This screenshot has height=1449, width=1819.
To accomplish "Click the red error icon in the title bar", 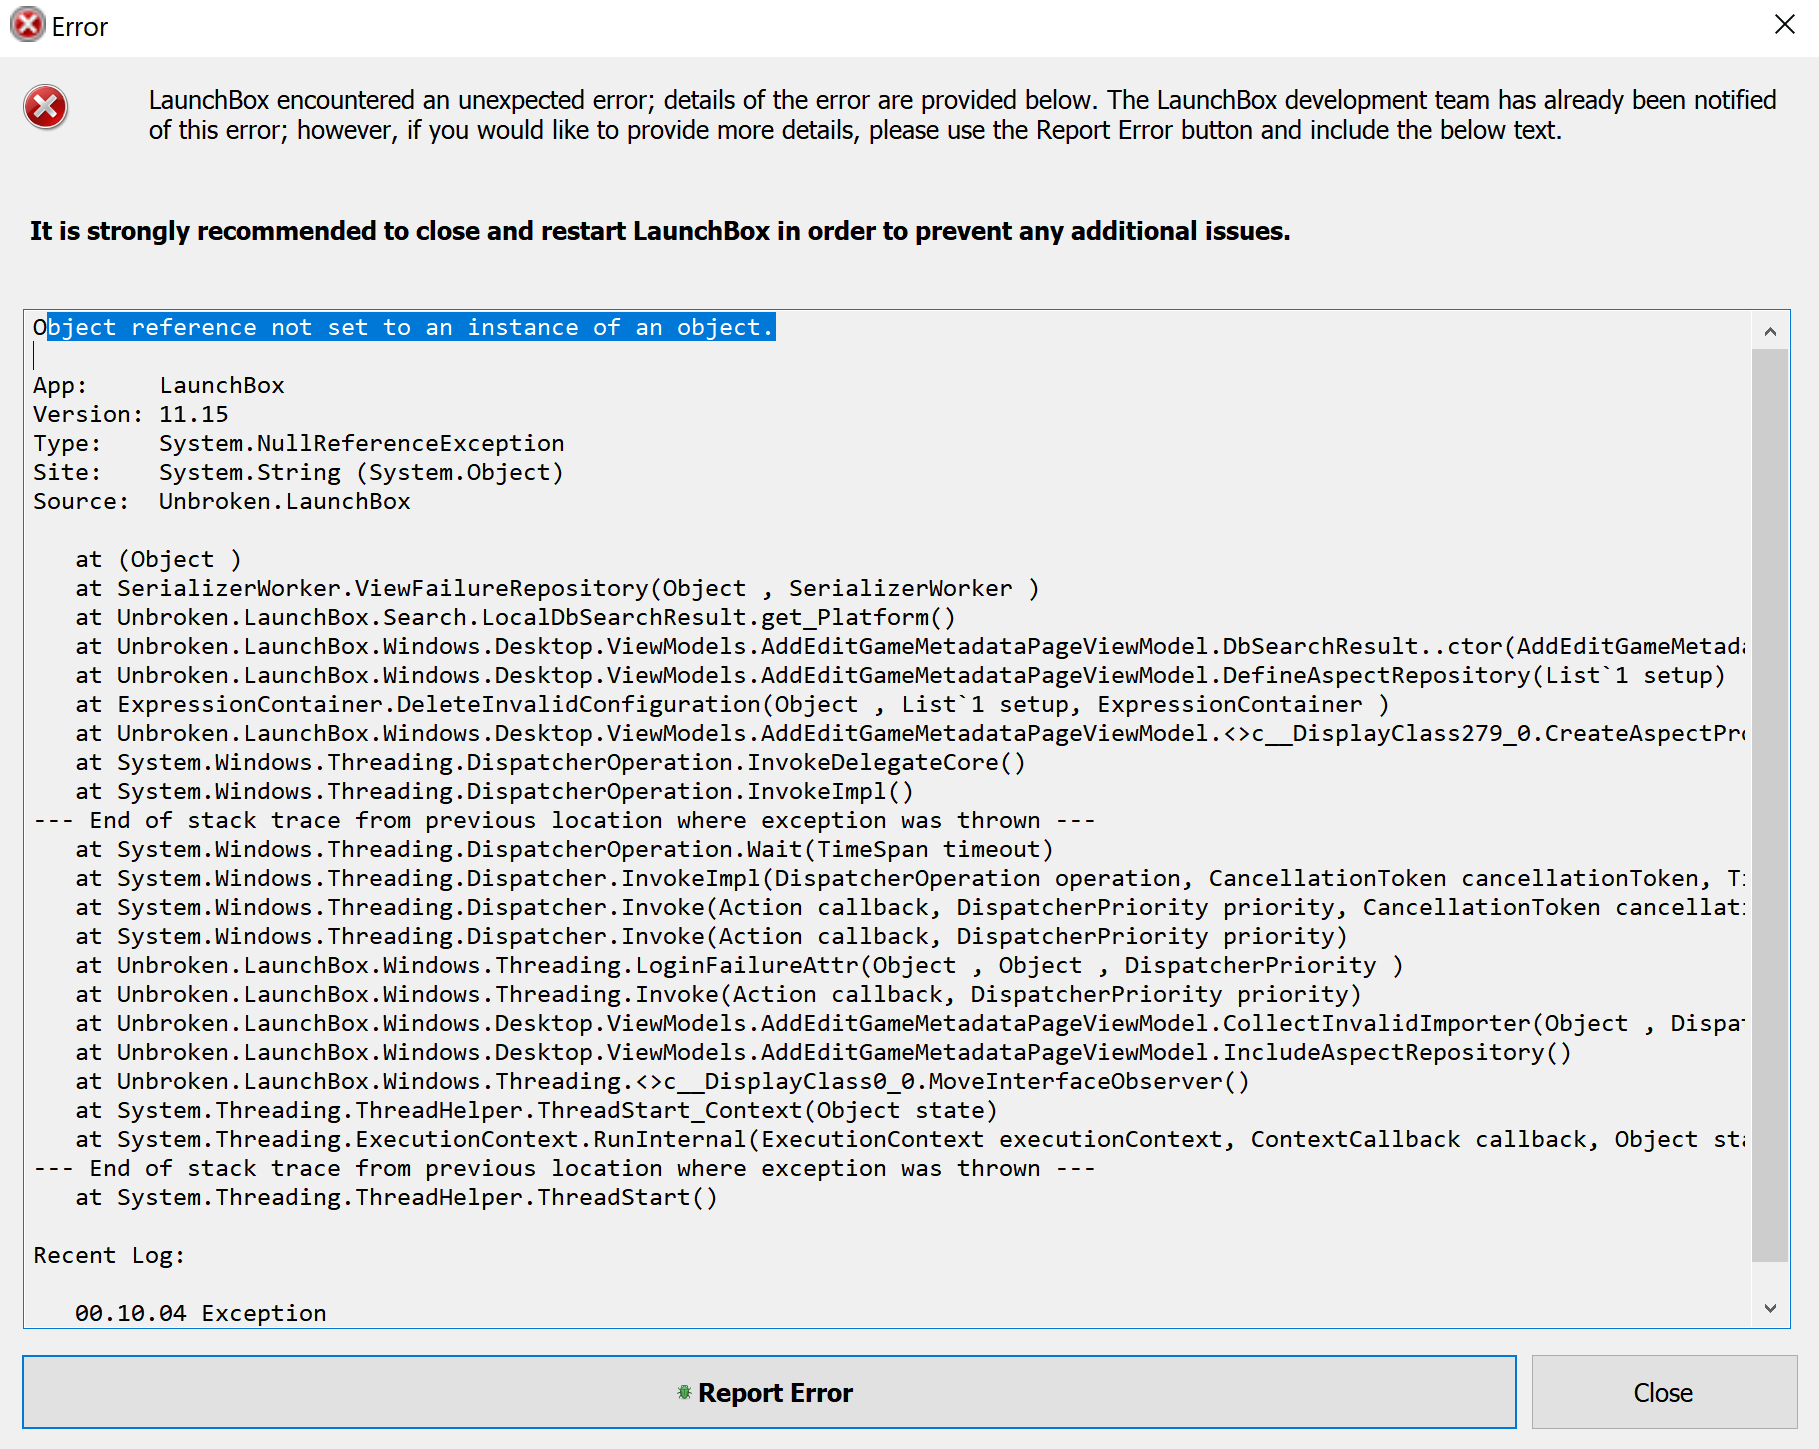I will pos(27,24).
